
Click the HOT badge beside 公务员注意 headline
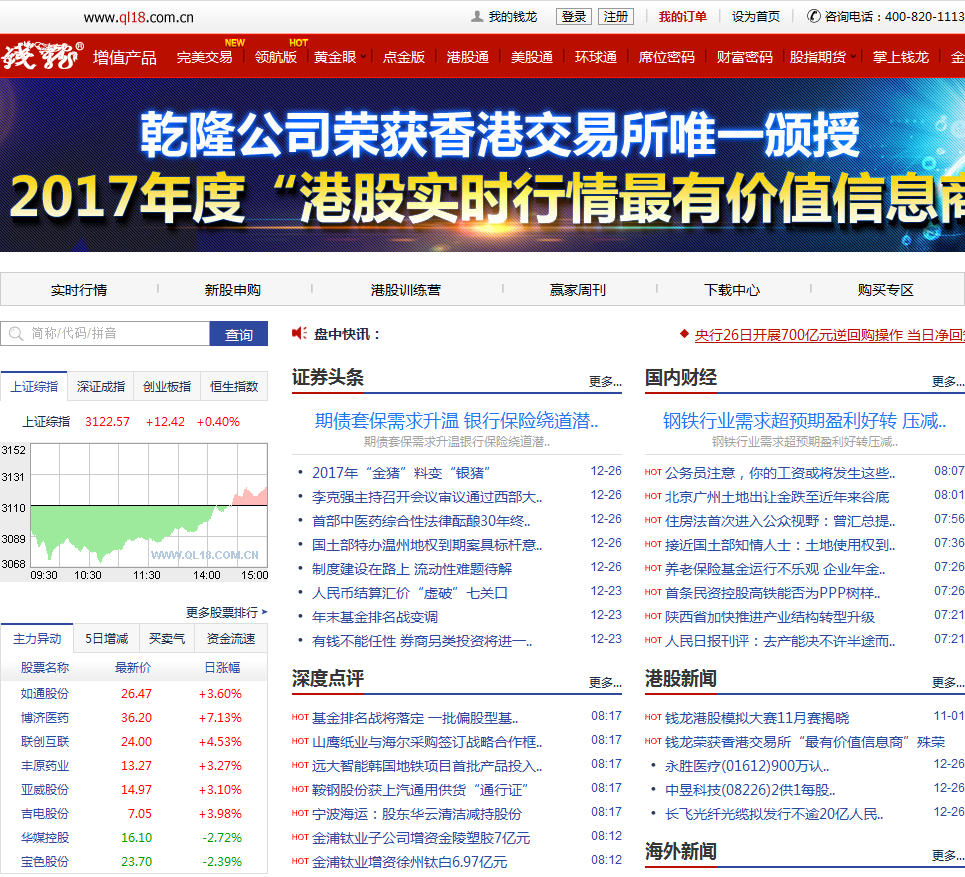coord(653,473)
